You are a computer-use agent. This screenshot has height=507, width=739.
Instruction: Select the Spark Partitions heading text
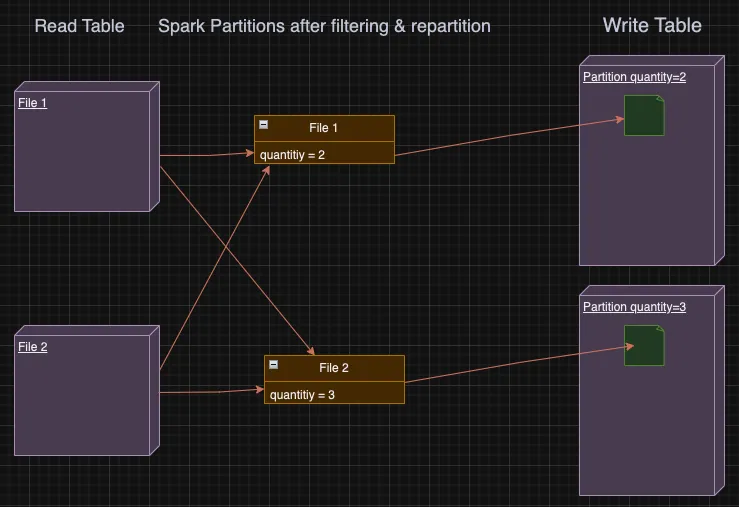pyautogui.click(x=324, y=26)
